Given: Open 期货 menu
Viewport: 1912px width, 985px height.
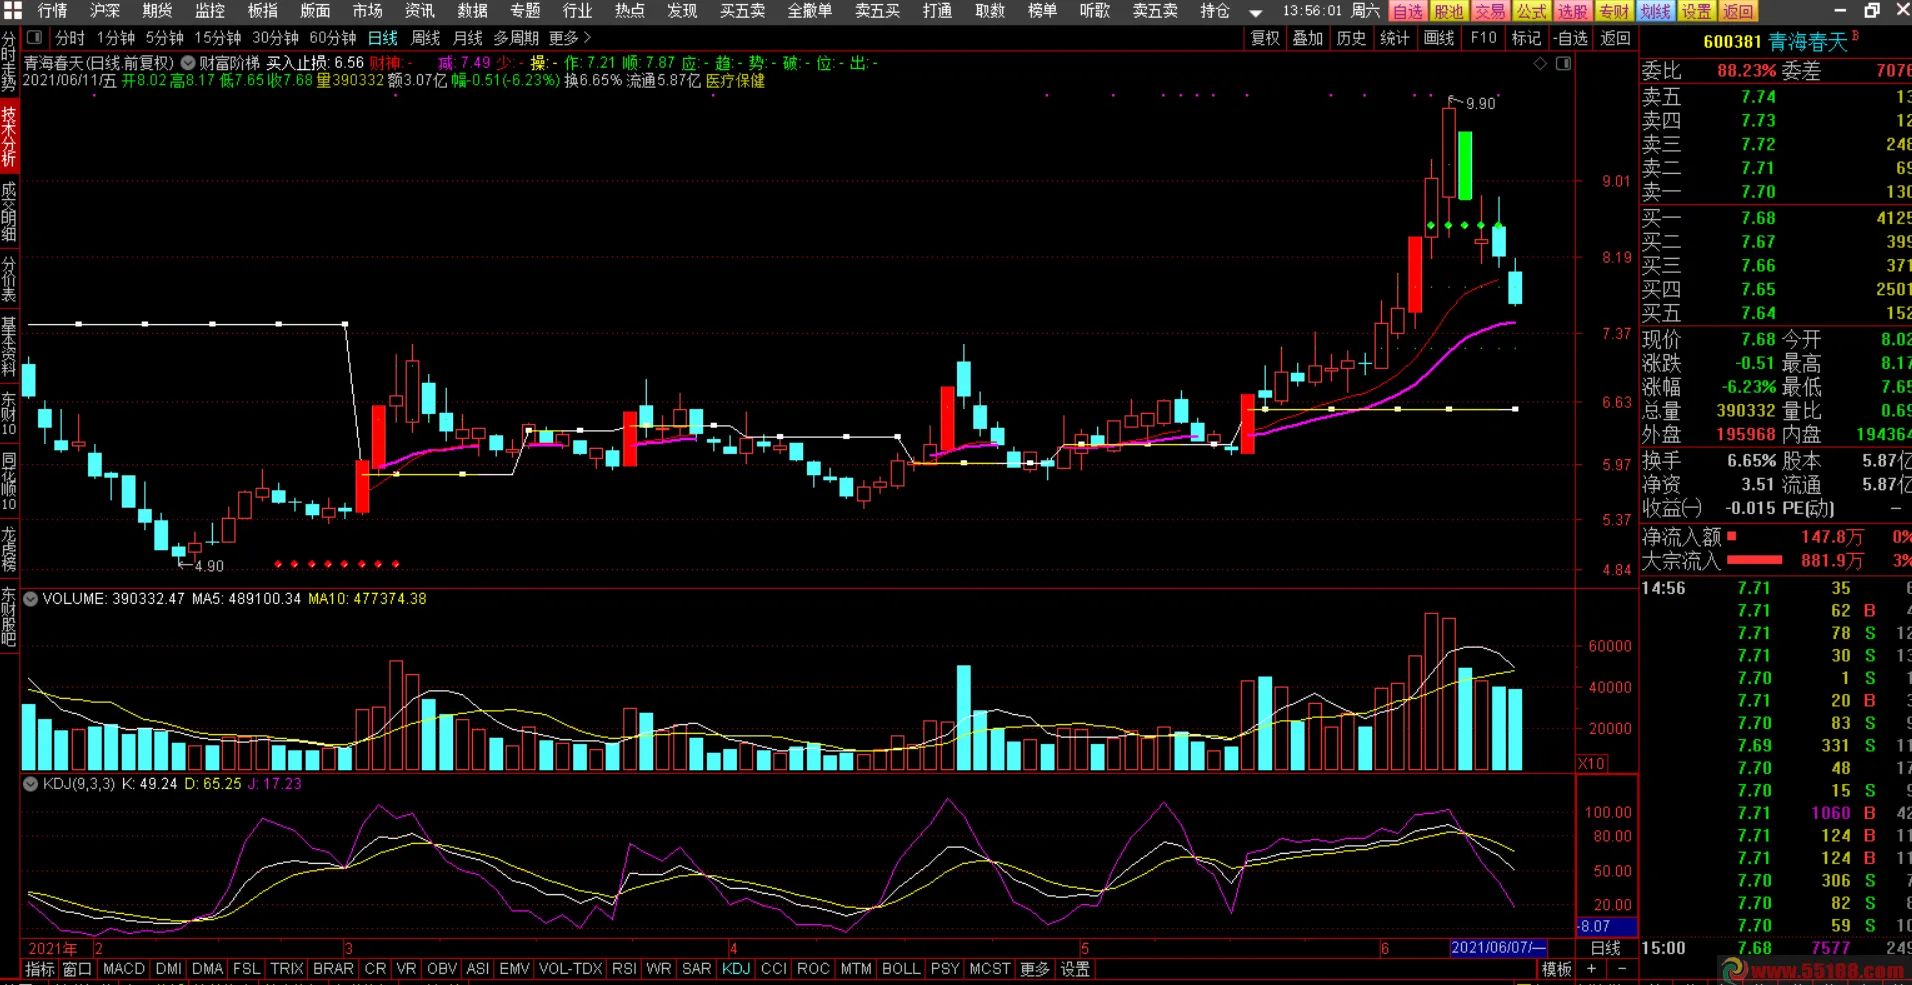Looking at the screenshot, I should (157, 11).
